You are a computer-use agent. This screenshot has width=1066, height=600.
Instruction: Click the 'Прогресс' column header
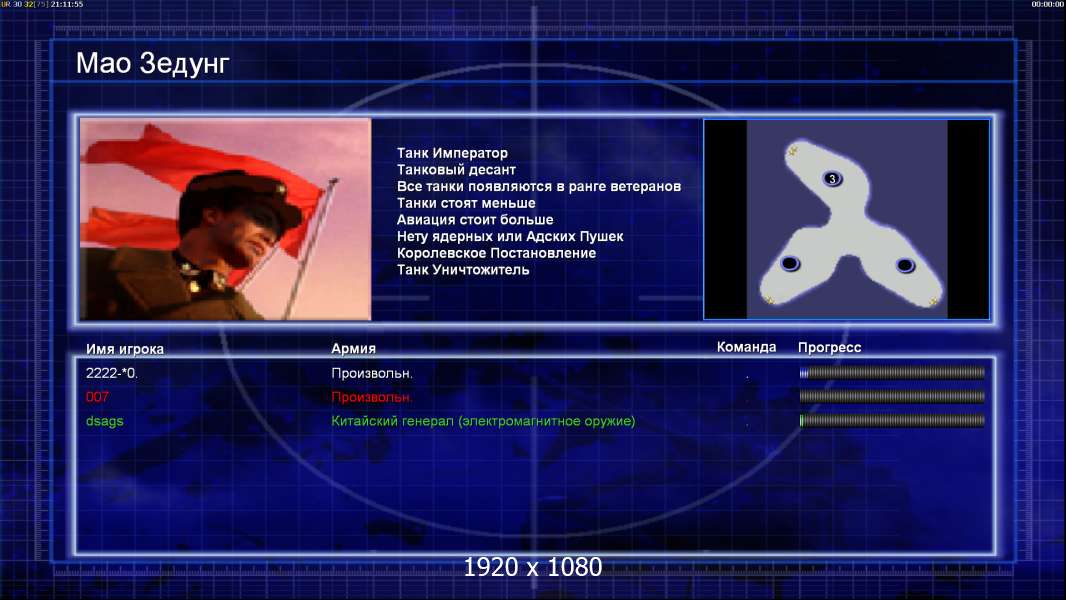point(829,347)
